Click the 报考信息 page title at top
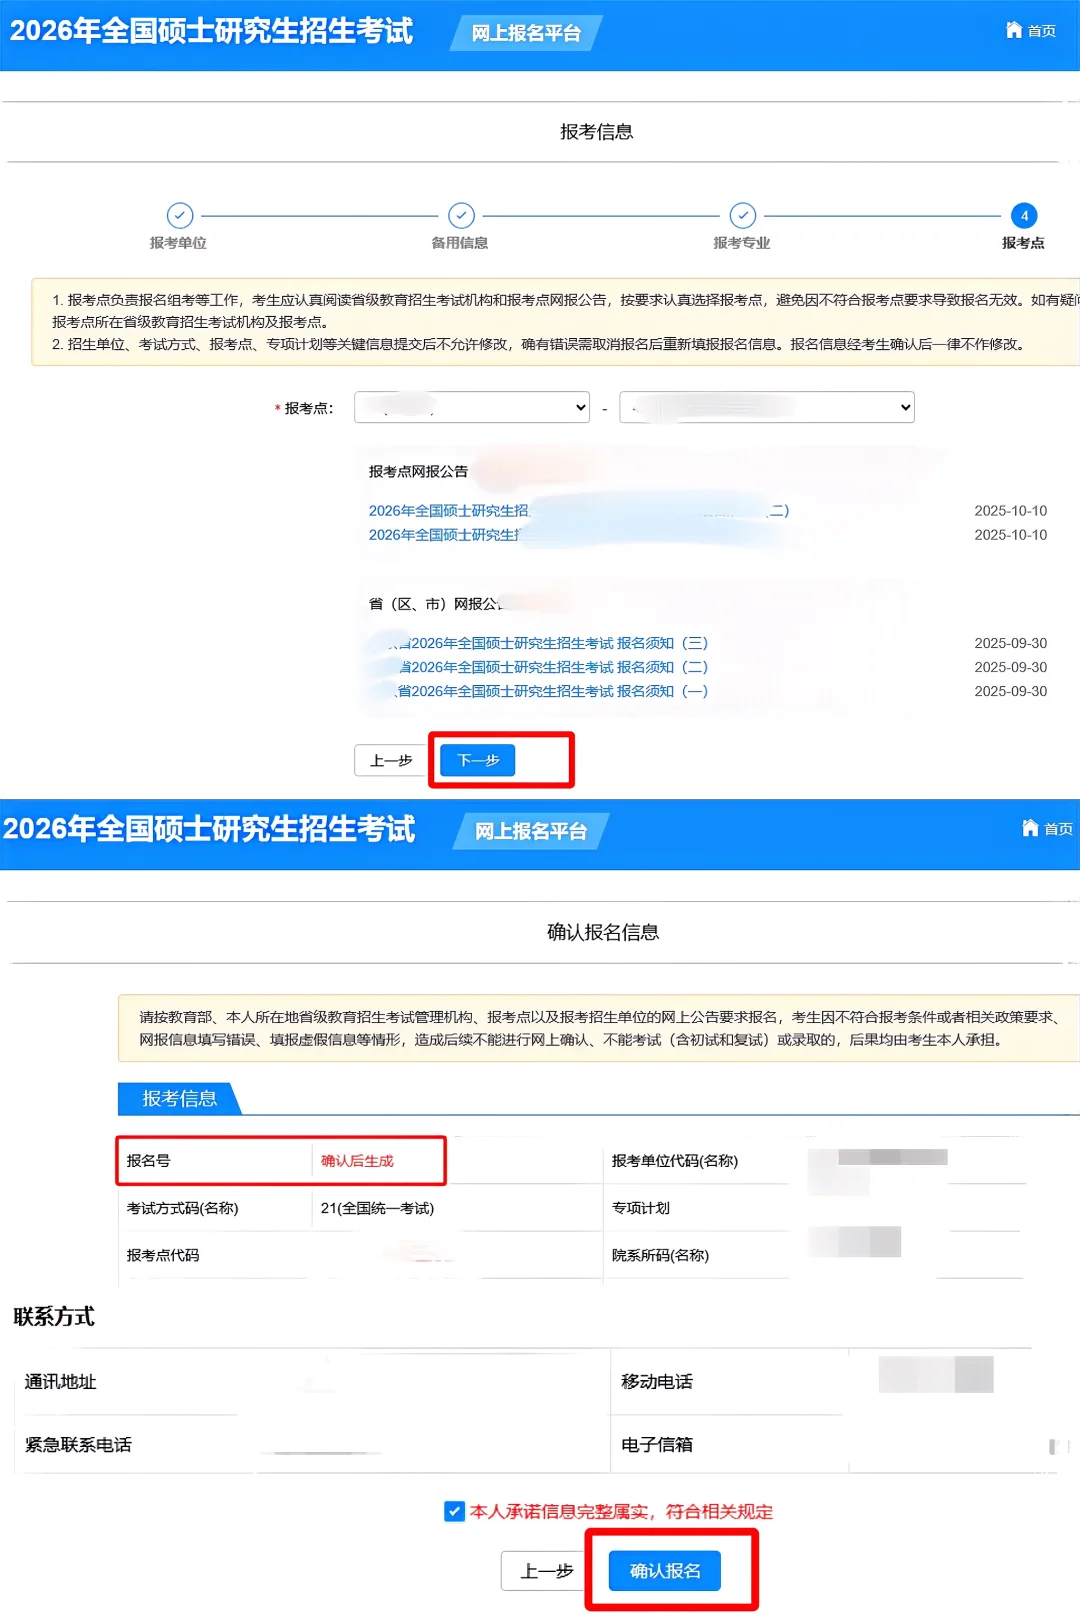This screenshot has height=1620, width=1080. 597,132
